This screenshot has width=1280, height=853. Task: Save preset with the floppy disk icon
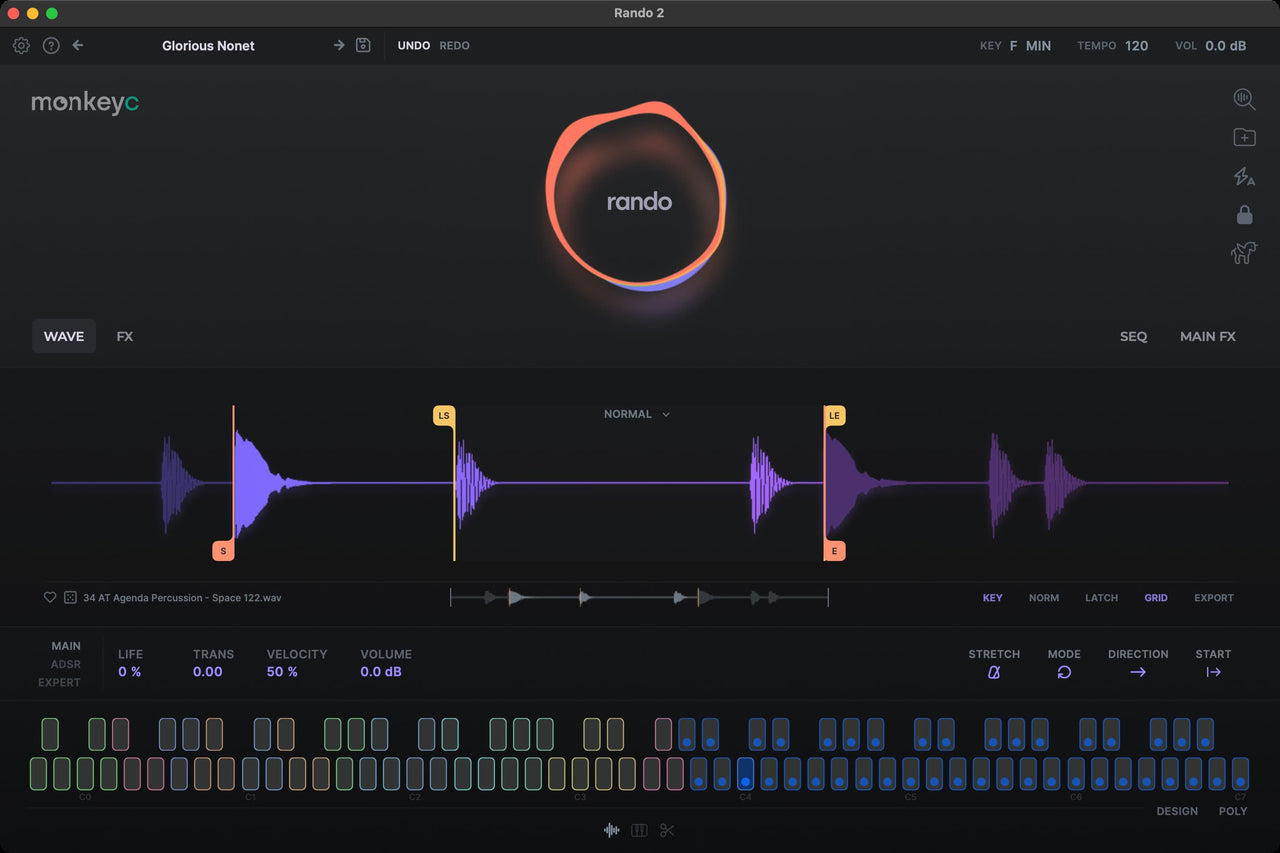(364, 45)
